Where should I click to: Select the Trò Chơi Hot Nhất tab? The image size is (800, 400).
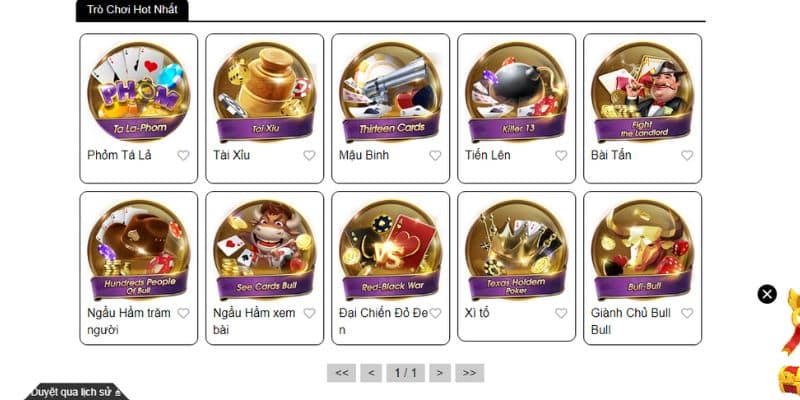(132, 10)
